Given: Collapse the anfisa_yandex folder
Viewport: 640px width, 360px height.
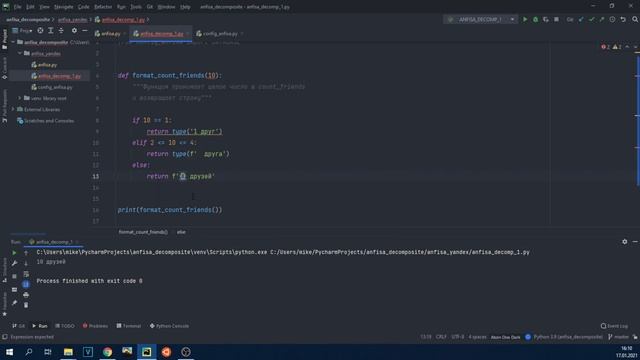Looking at the screenshot, I should [x=20, y=53].
